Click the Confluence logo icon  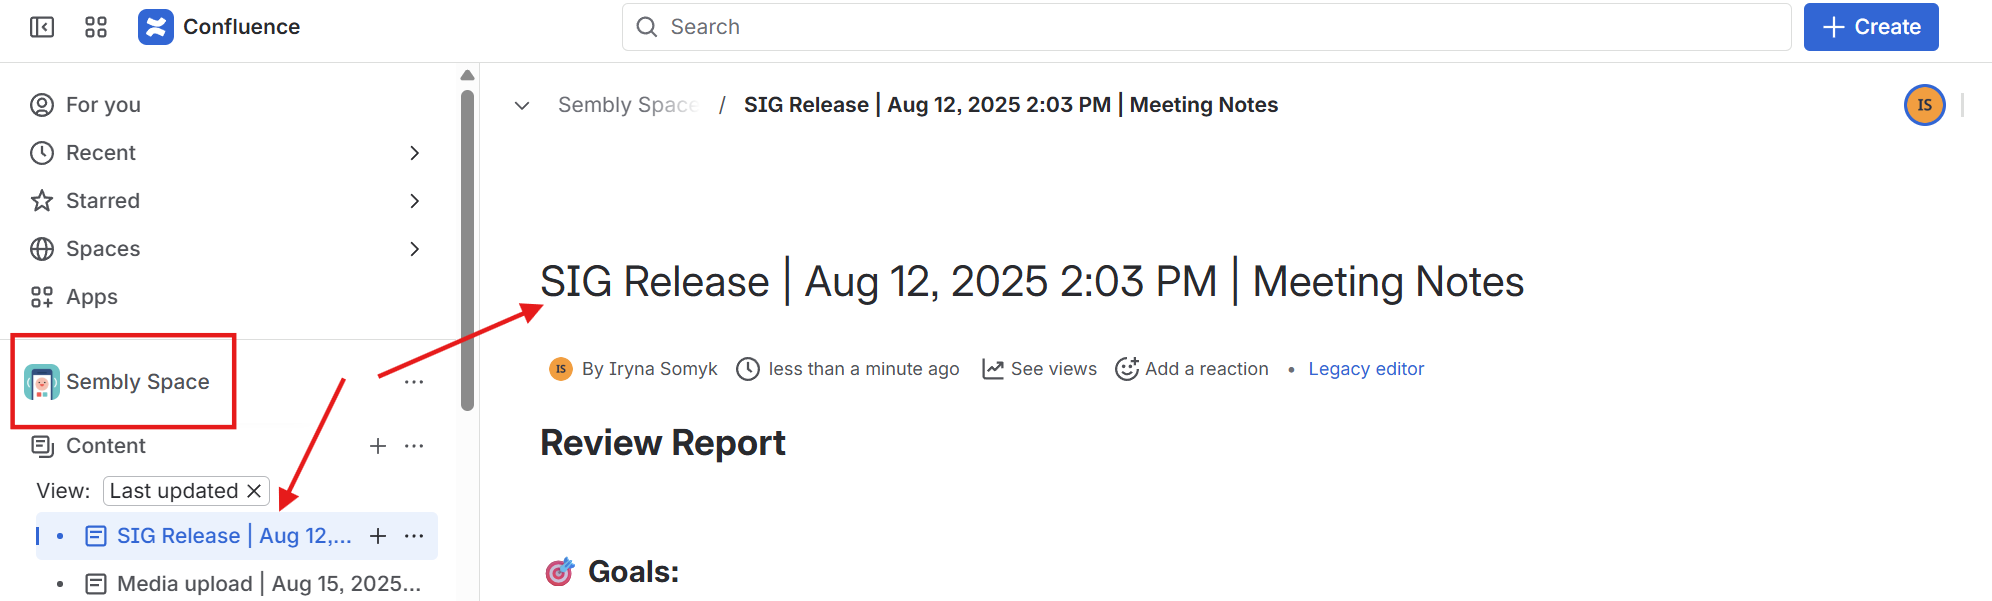coord(156,27)
